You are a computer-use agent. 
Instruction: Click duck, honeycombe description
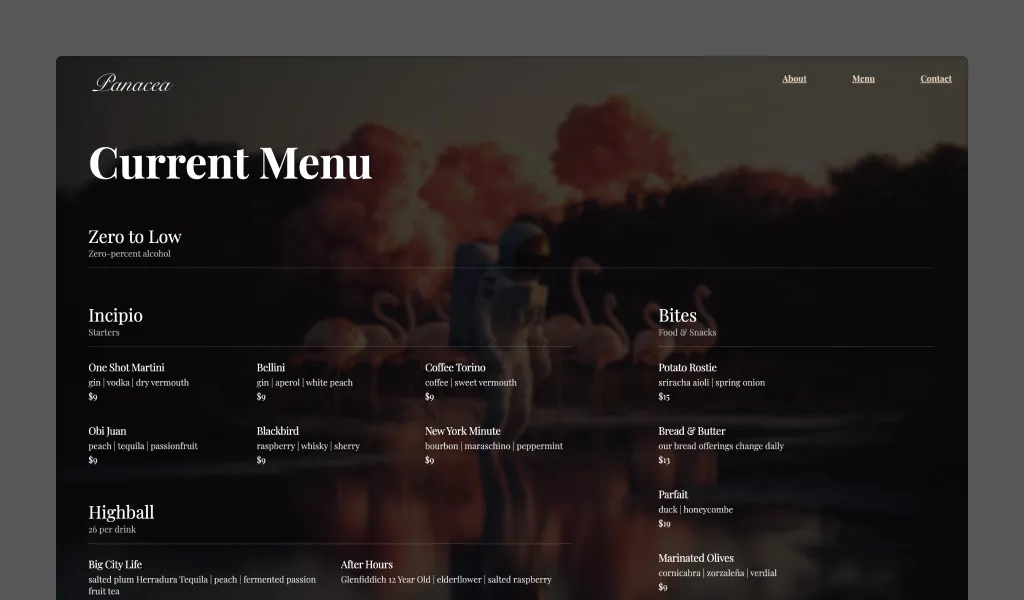point(696,509)
